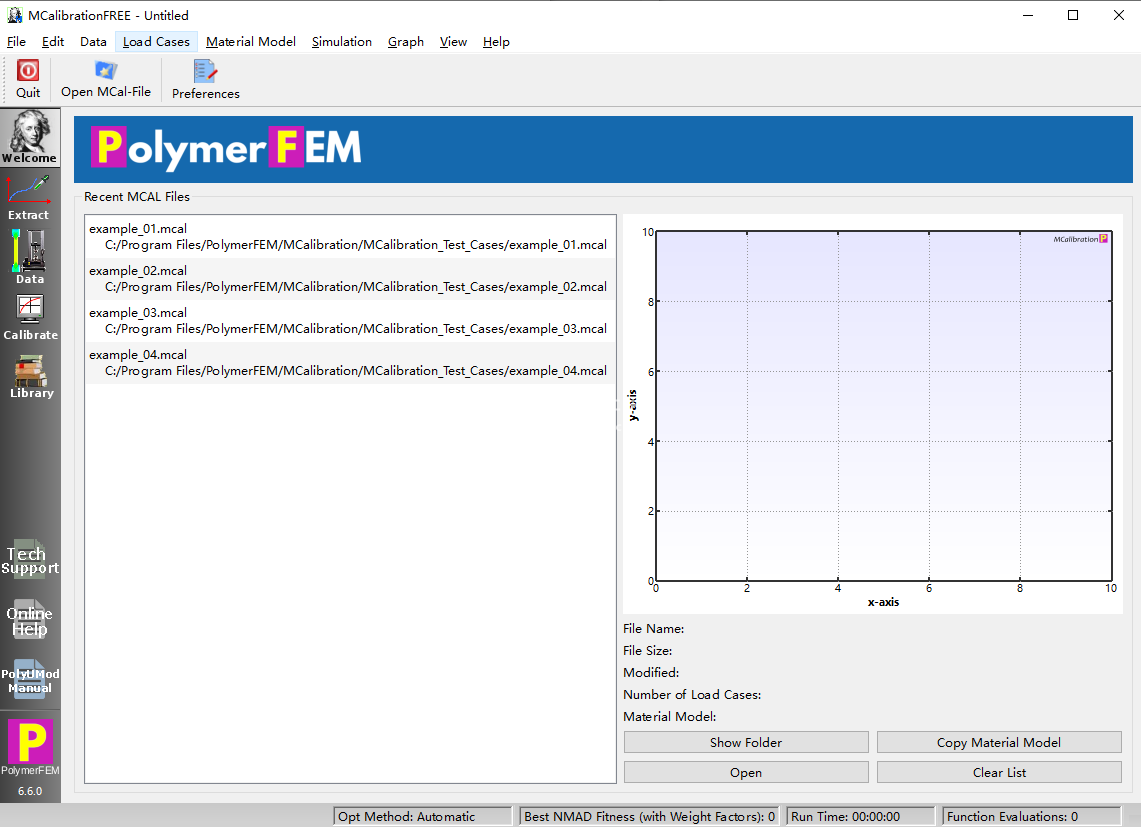The image size is (1141, 827).
Task: Open the Edit menu
Action: [52, 41]
